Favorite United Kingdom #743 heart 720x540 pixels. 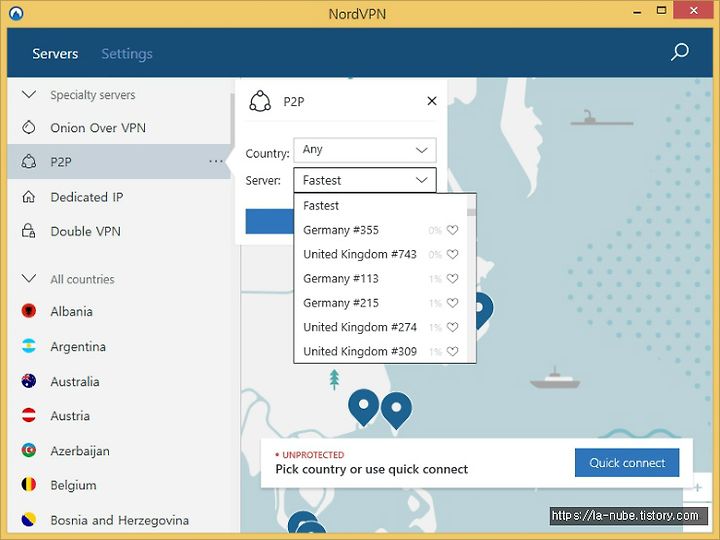453,254
